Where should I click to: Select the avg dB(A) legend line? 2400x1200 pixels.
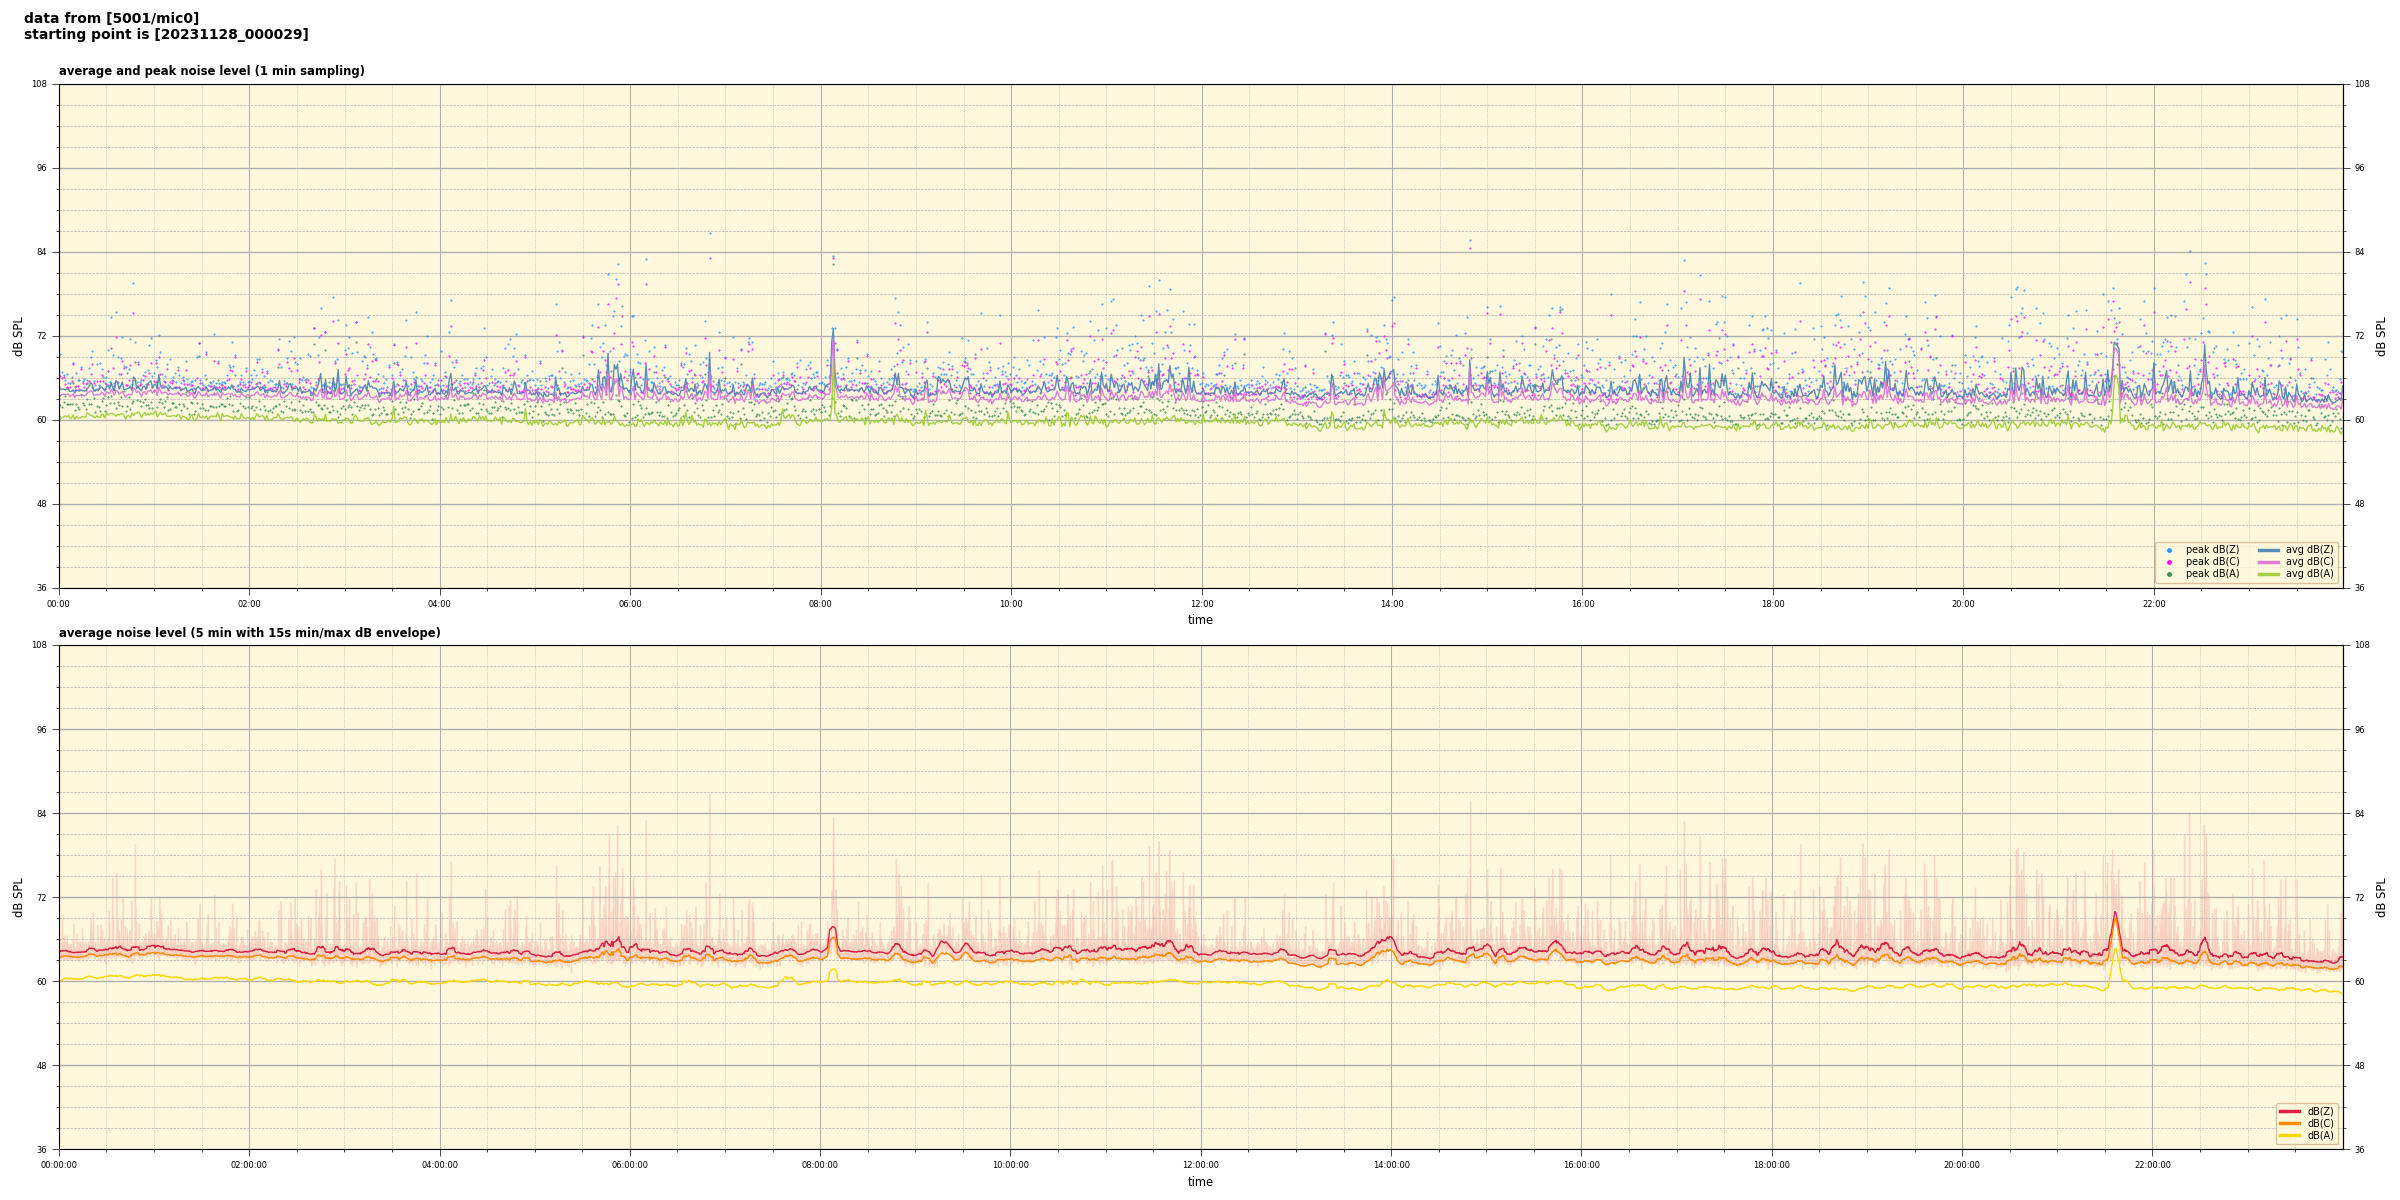tap(2268, 574)
